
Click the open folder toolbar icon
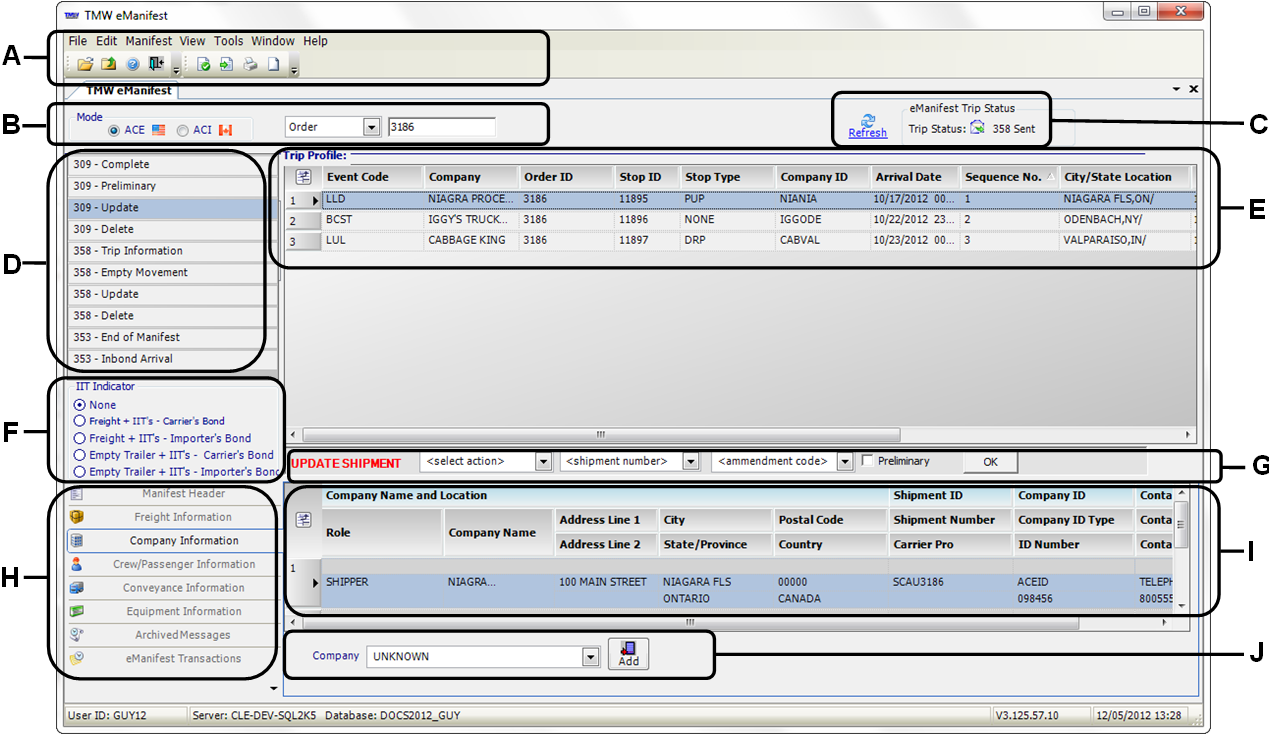pyautogui.click(x=86, y=65)
